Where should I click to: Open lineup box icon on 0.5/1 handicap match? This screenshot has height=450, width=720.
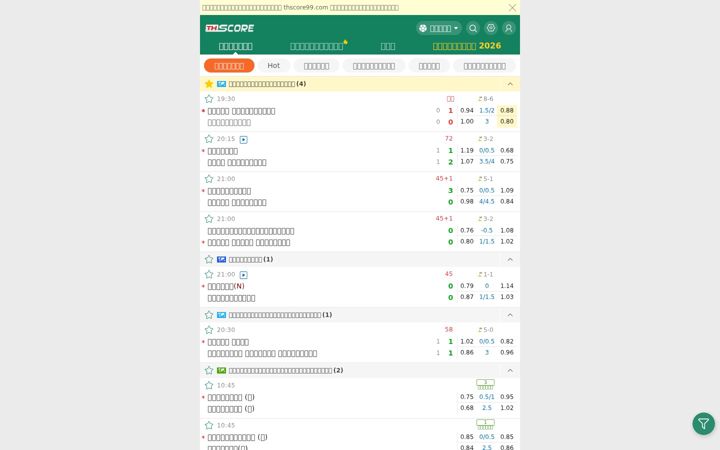click(485, 384)
